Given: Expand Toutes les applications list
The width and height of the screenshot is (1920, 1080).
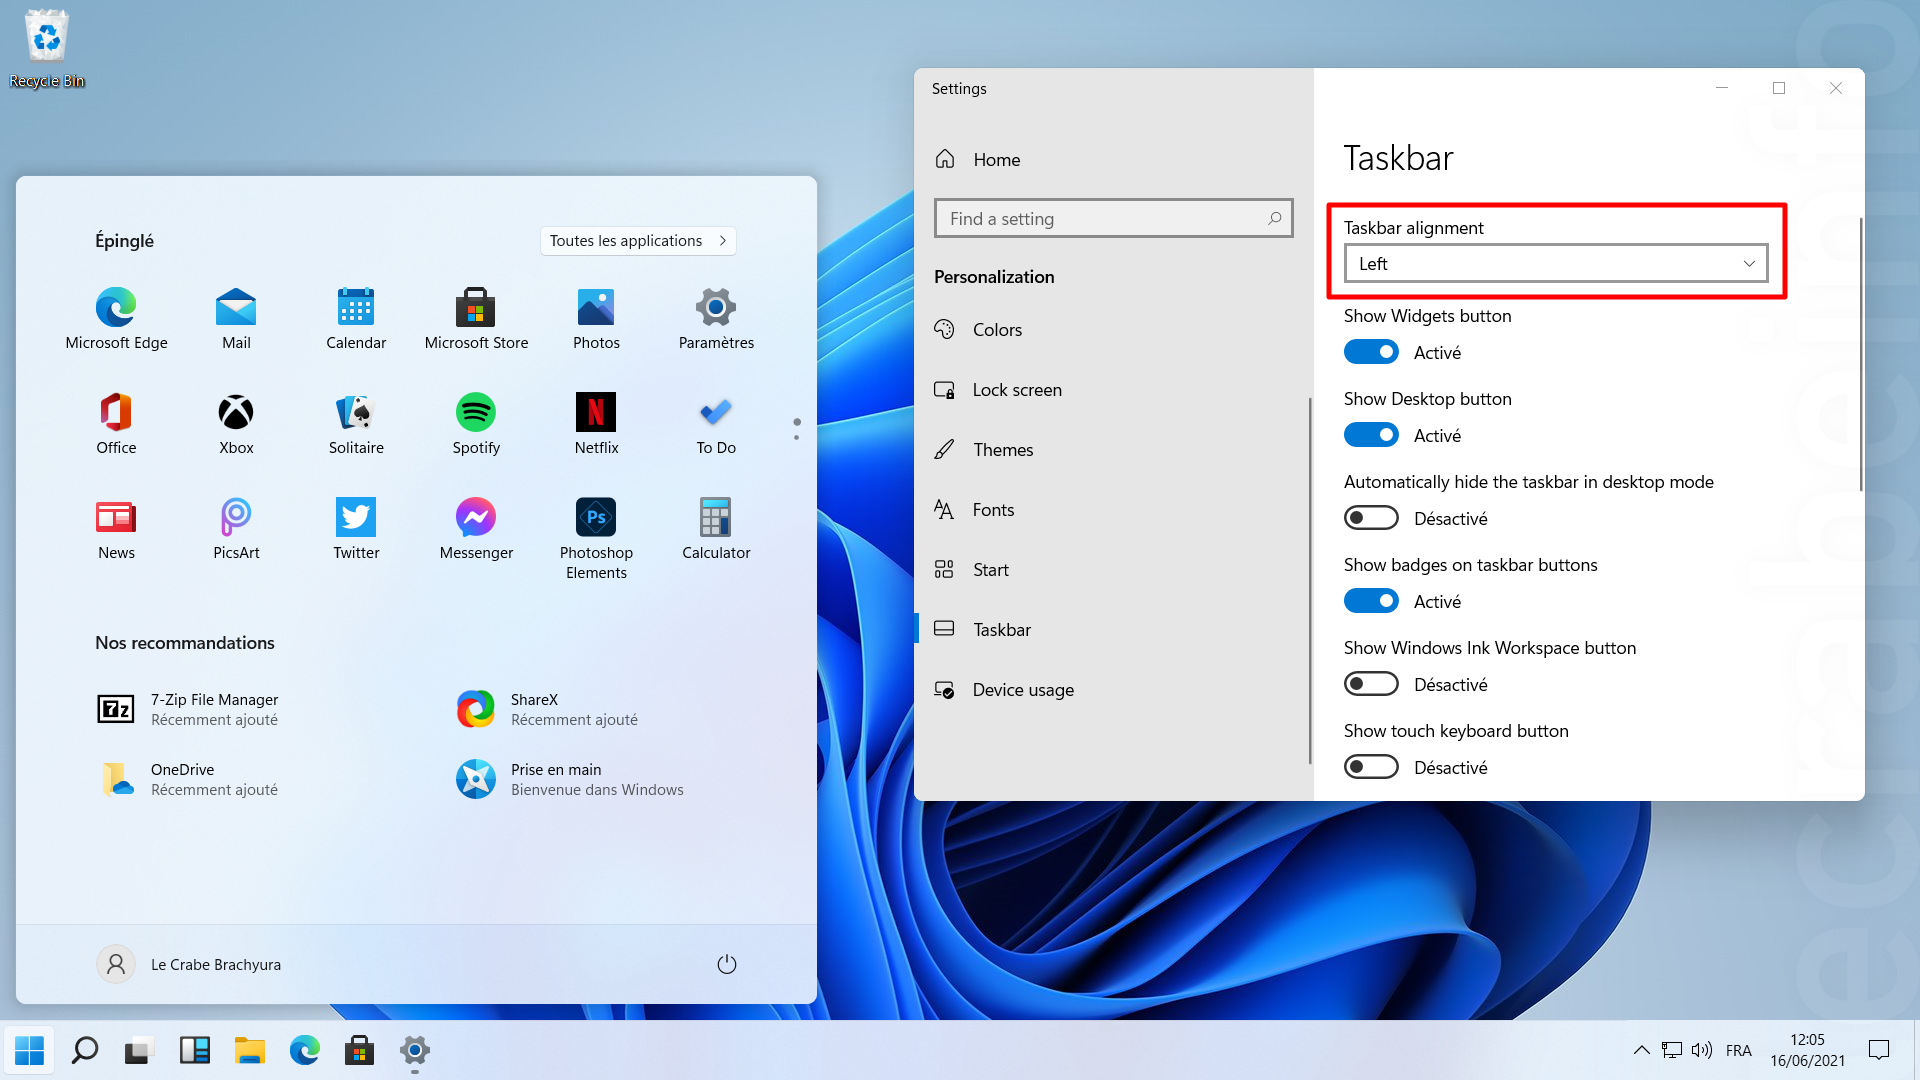Looking at the screenshot, I should pyautogui.click(x=638, y=241).
